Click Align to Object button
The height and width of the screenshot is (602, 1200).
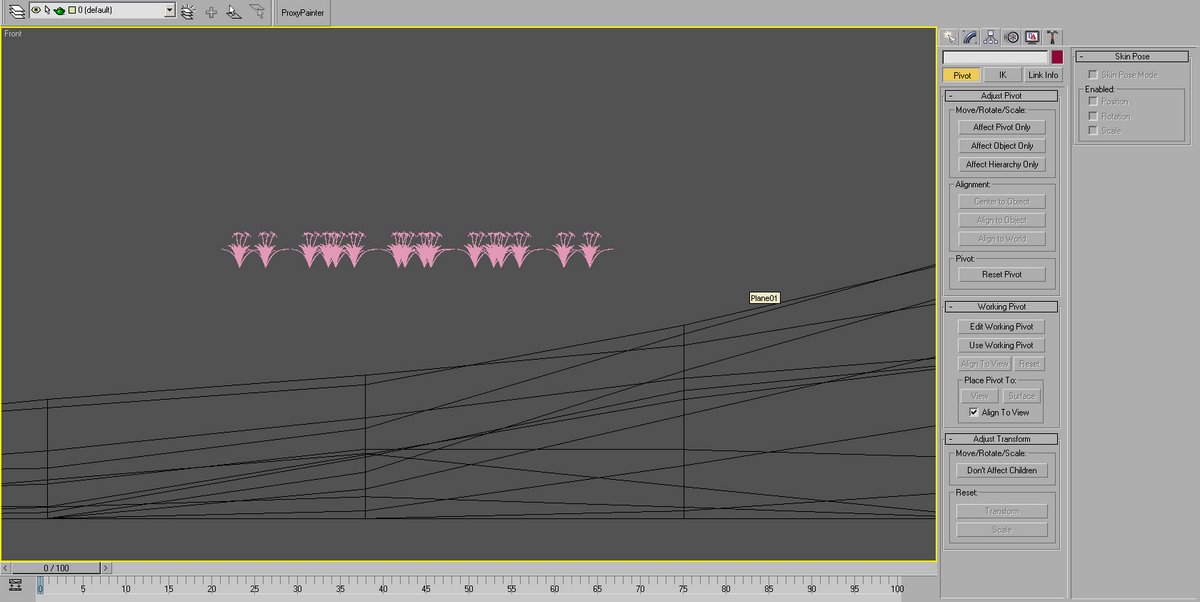[1002, 220]
